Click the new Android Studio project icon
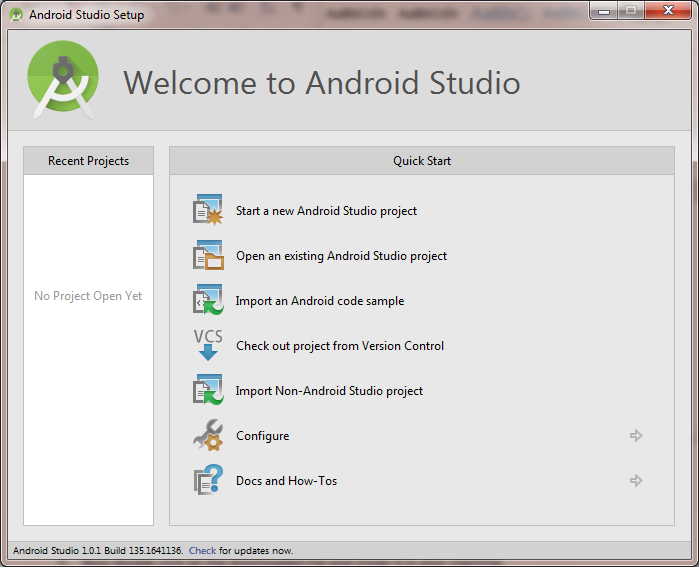The width and height of the screenshot is (699, 567). 208,210
